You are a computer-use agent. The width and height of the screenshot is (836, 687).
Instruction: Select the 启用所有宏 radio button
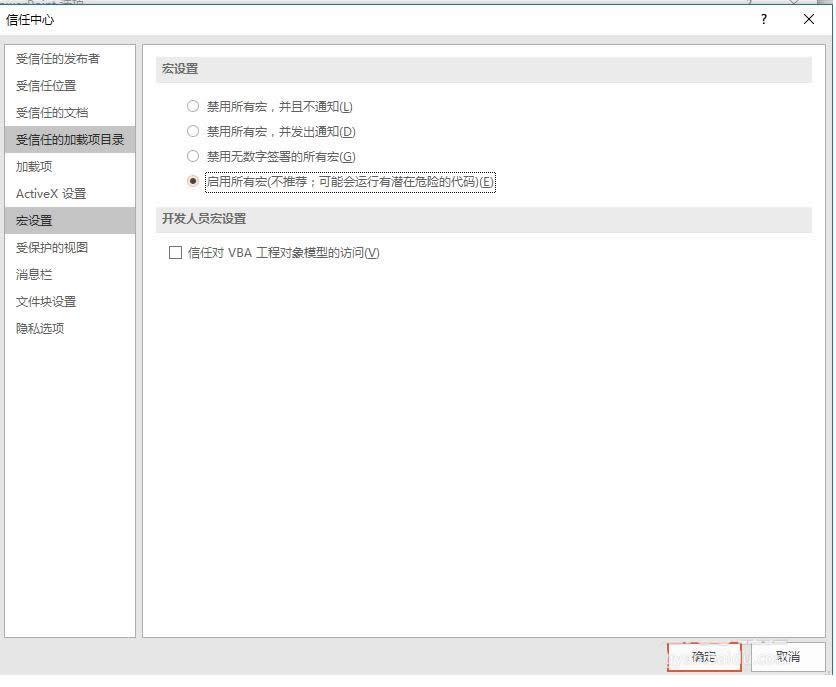pos(193,181)
